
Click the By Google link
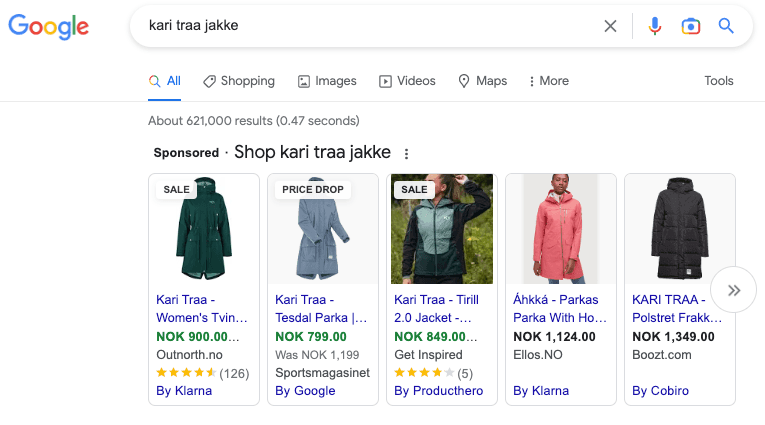click(x=305, y=391)
